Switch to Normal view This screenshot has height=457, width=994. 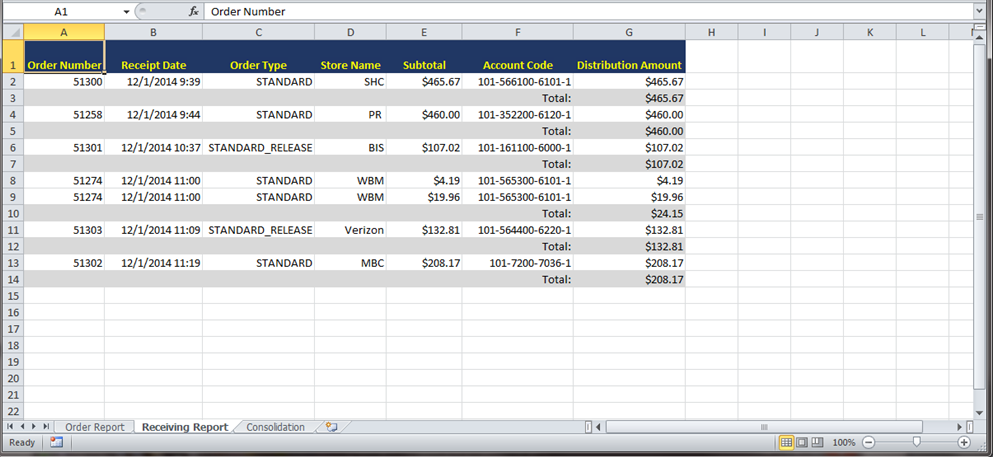[x=786, y=442]
